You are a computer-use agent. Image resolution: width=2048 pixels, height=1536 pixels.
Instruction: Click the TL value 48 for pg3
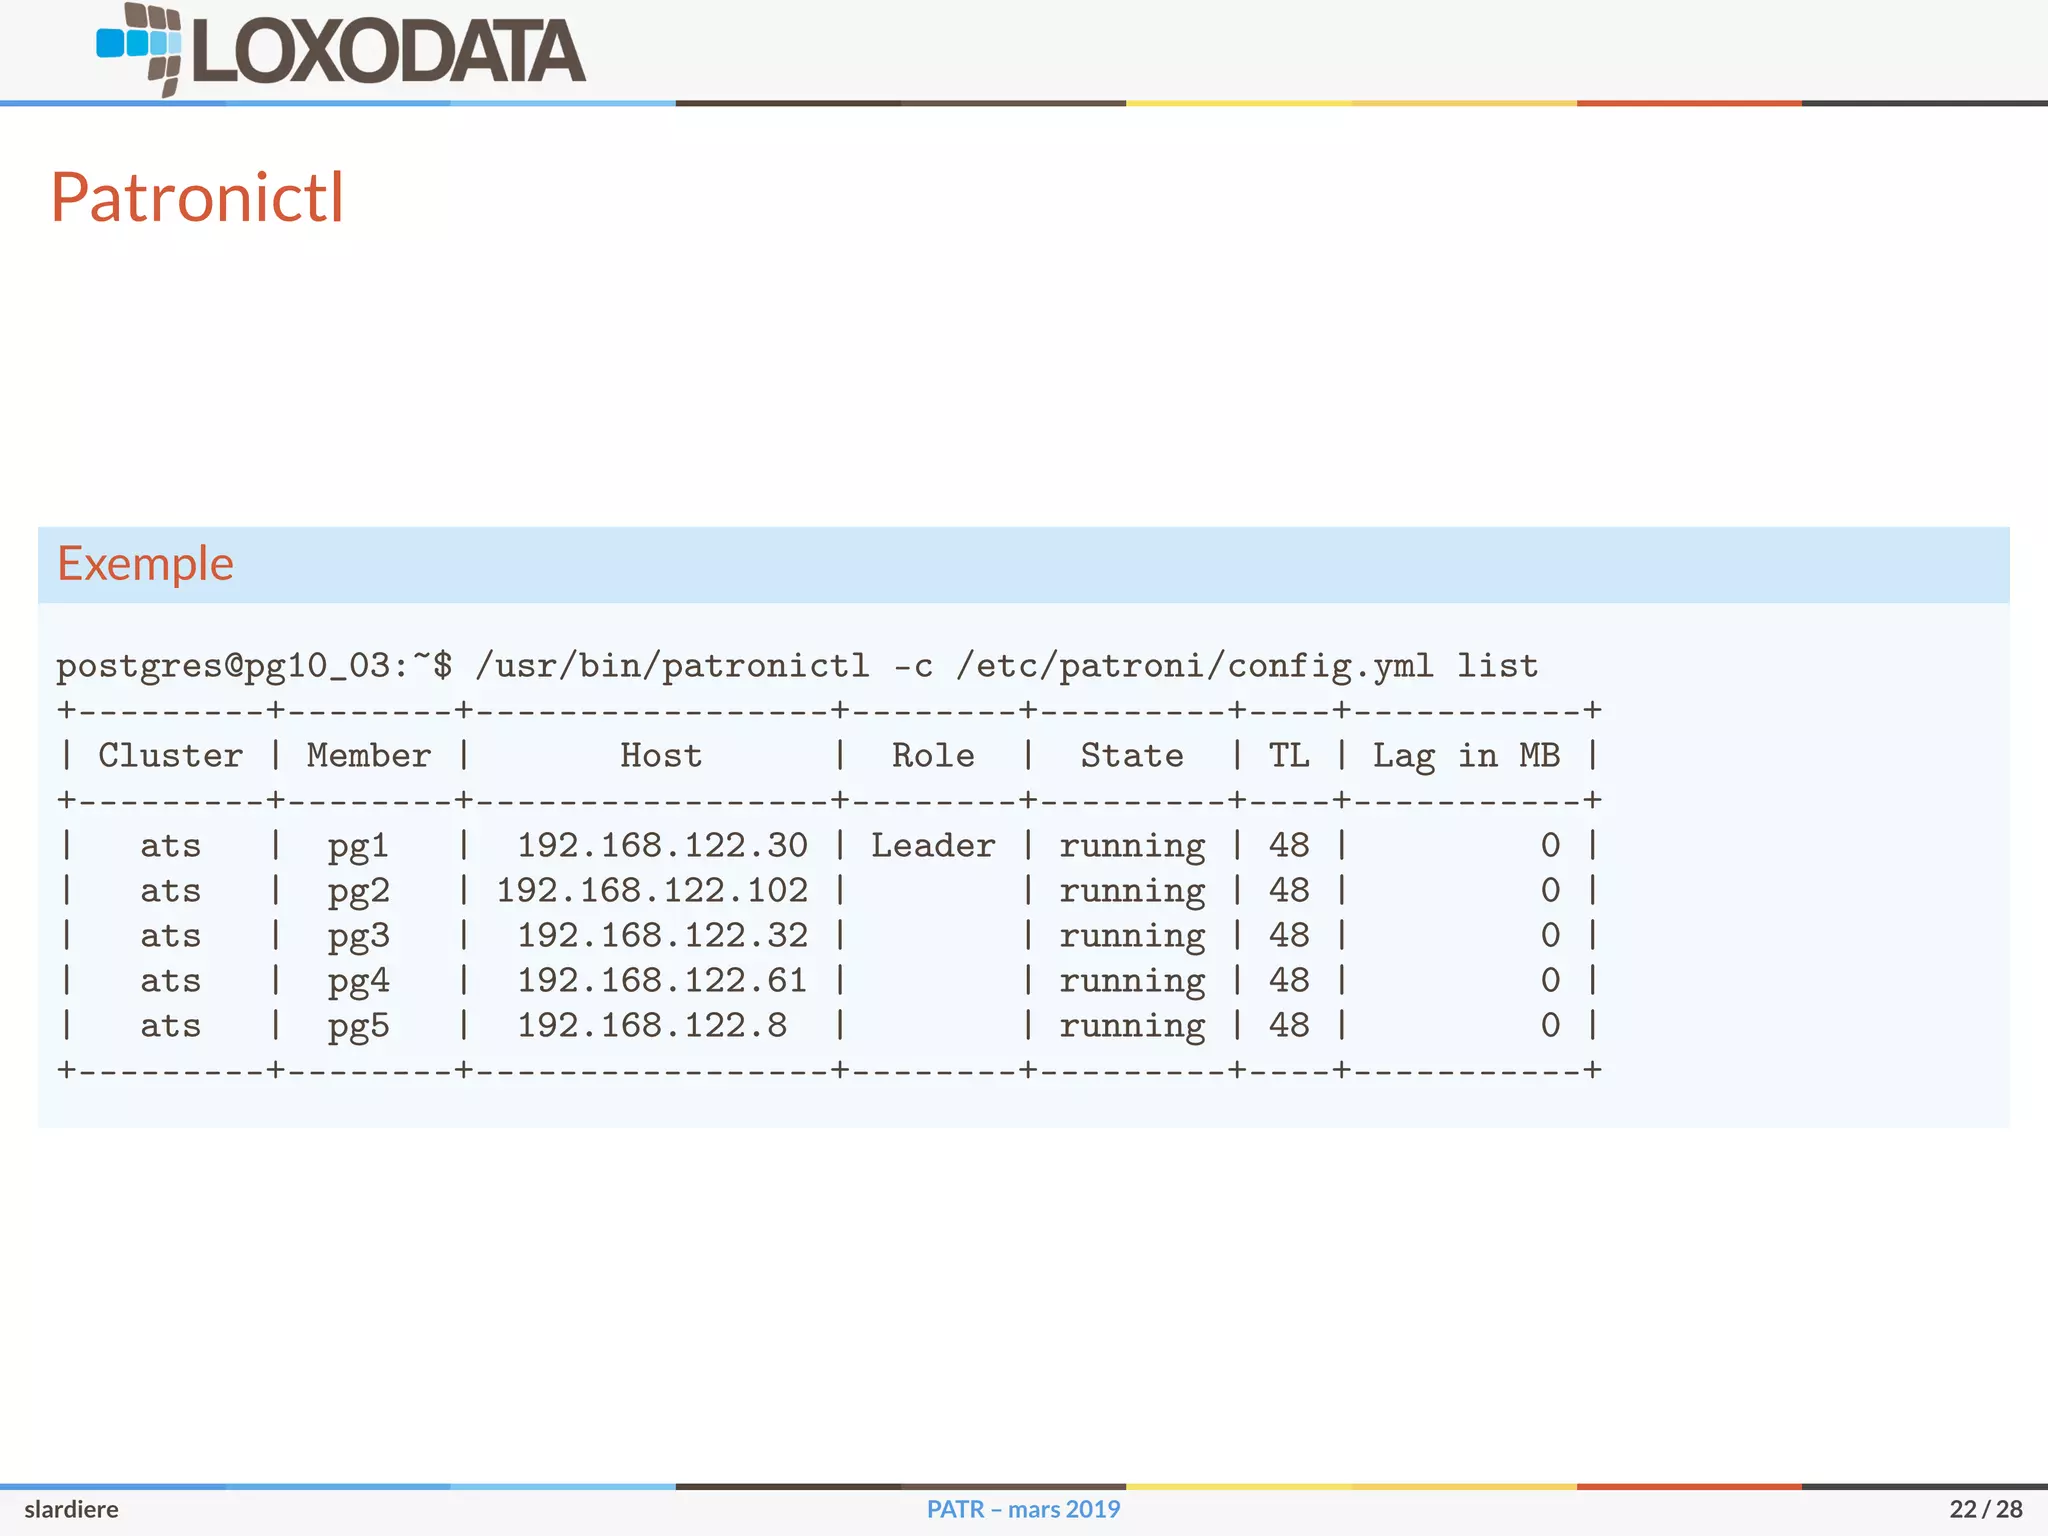click(1289, 935)
